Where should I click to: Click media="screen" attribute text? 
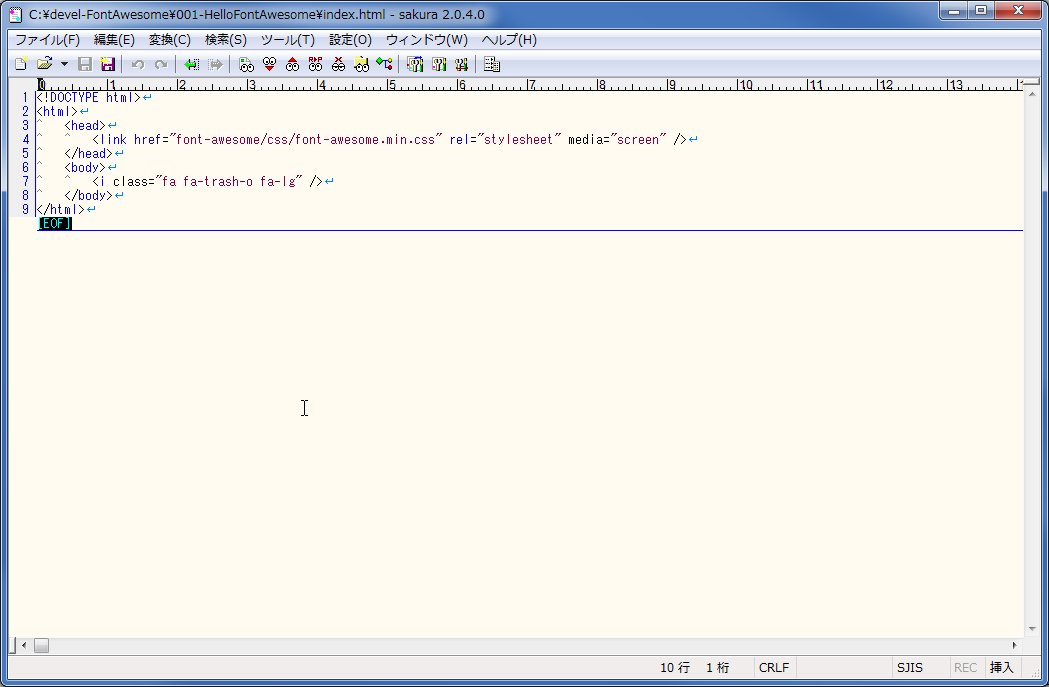[x=617, y=140]
